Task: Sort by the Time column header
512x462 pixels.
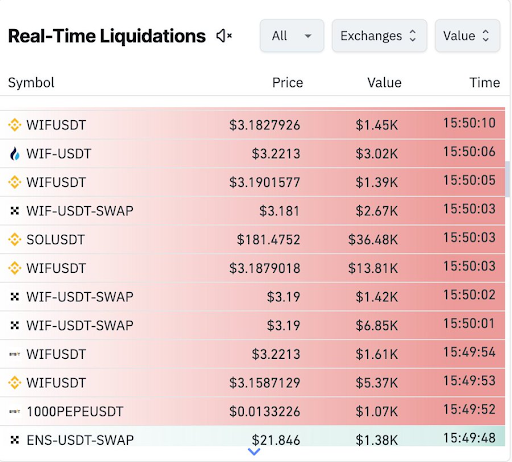Action: click(485, 83)
